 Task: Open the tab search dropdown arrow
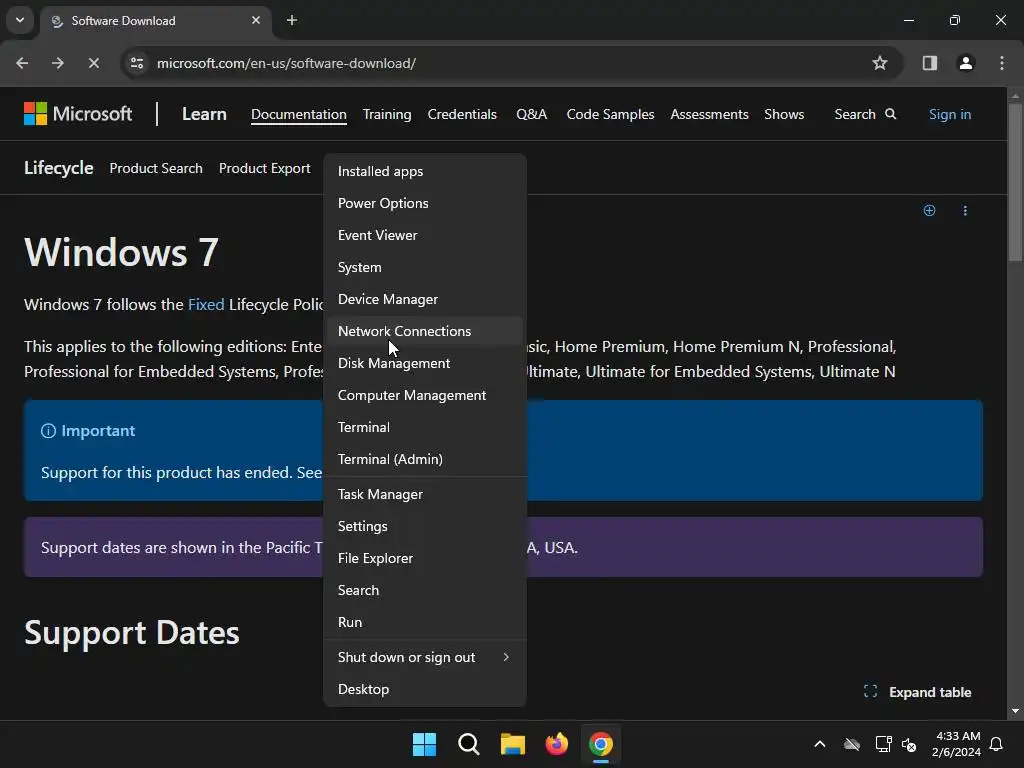(20, 20)
